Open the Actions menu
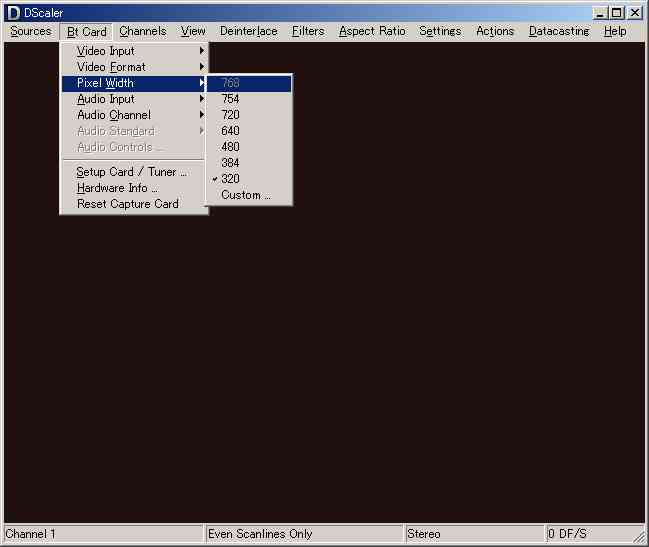The height and width of the screenshot is (547, 649). 495,31
